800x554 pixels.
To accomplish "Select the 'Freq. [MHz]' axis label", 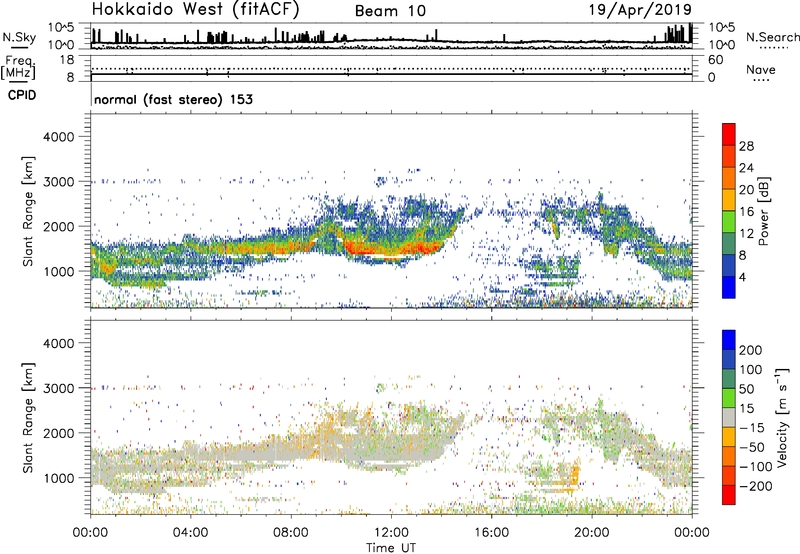I will pyautogui.click(x=18, y=67).
